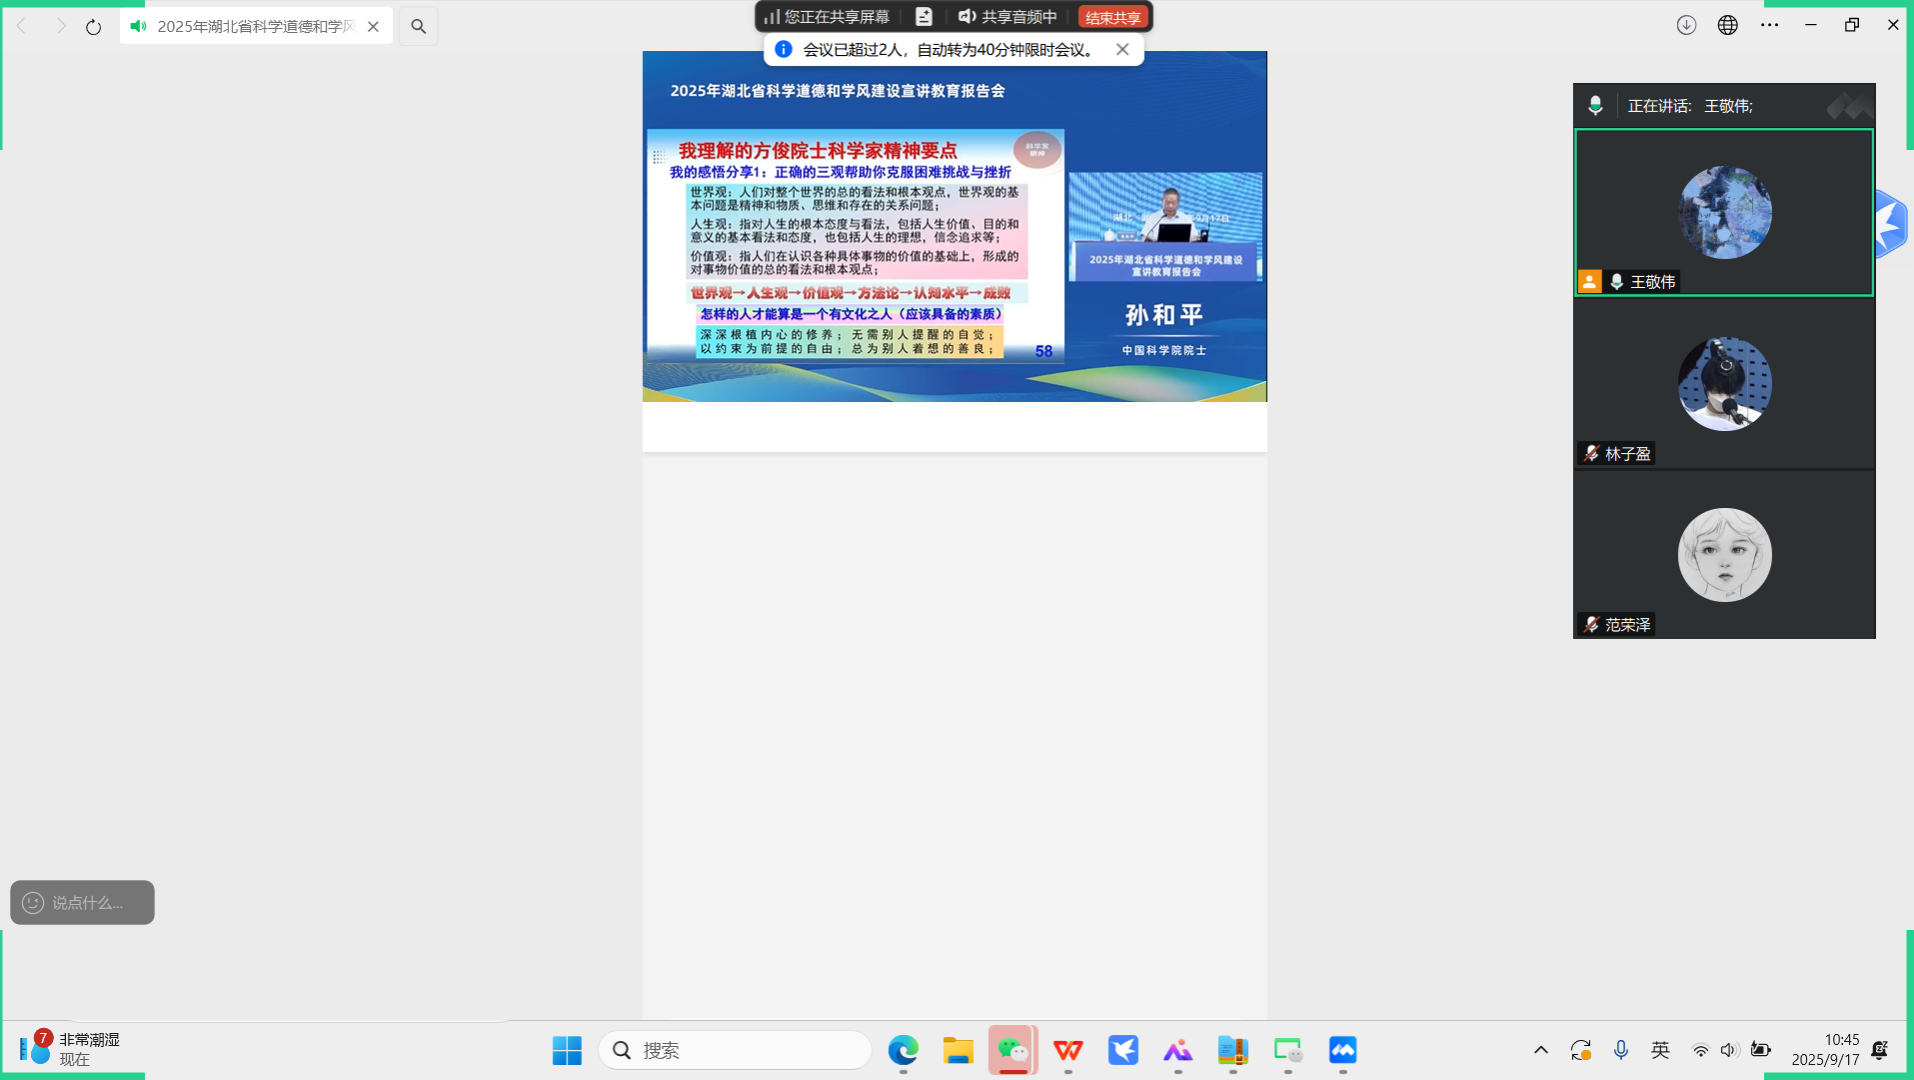Expand the system tray hidden icons chevron
The width and height of the screenshot is (1914, 1080).
tap(1540, 1049)
